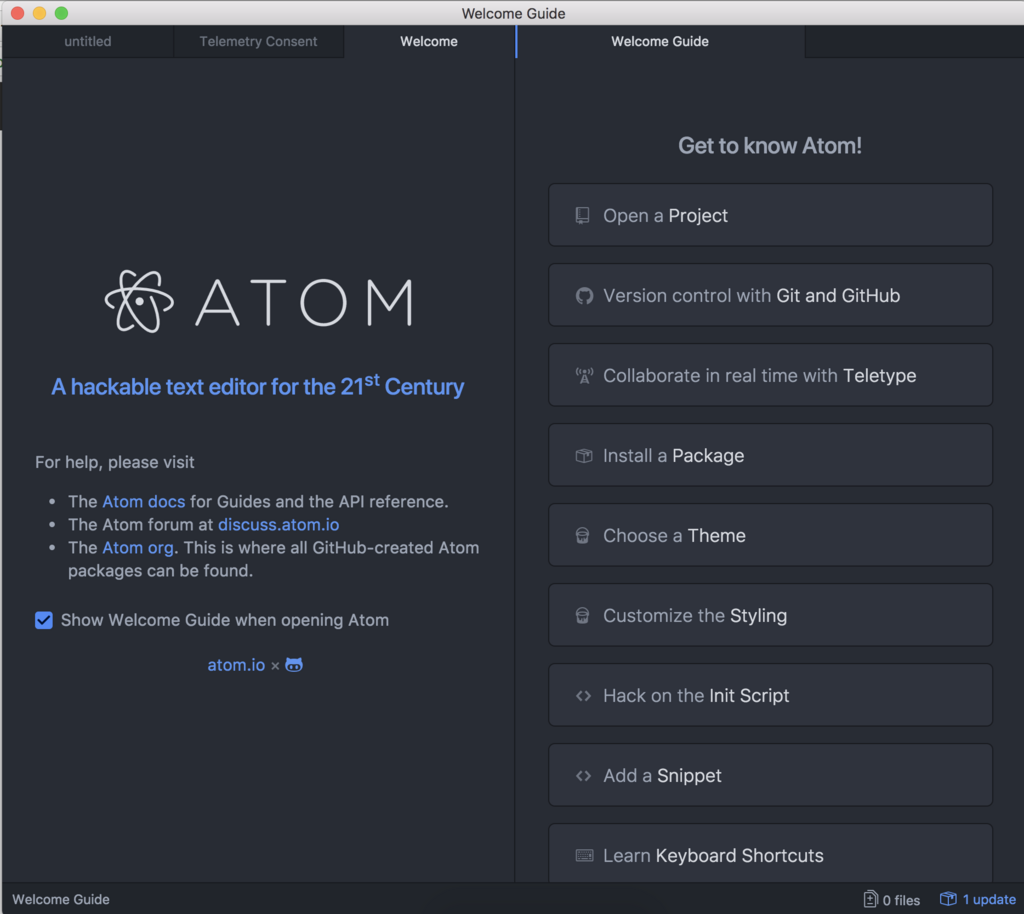
Task: Click the Get to know Atom! heading
Action: coord(770,146)
